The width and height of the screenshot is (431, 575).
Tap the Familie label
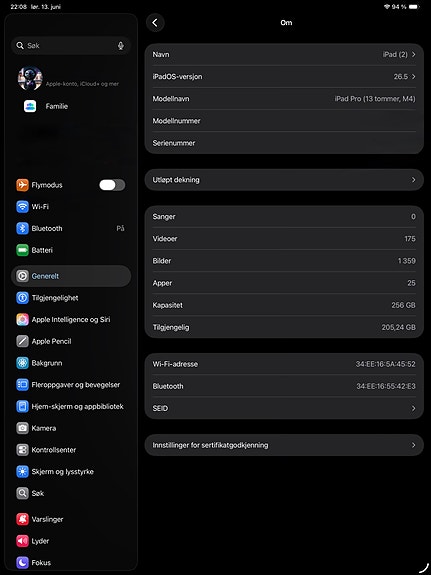(57, 106)
